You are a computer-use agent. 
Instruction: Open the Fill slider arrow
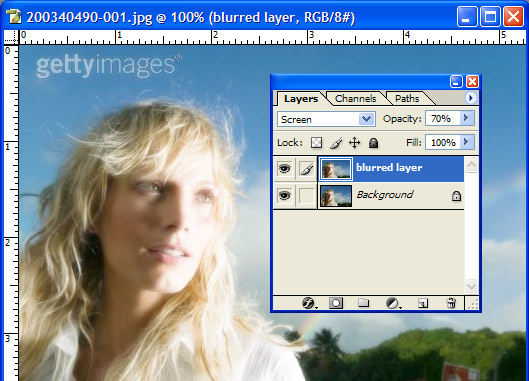pos(466,142)
